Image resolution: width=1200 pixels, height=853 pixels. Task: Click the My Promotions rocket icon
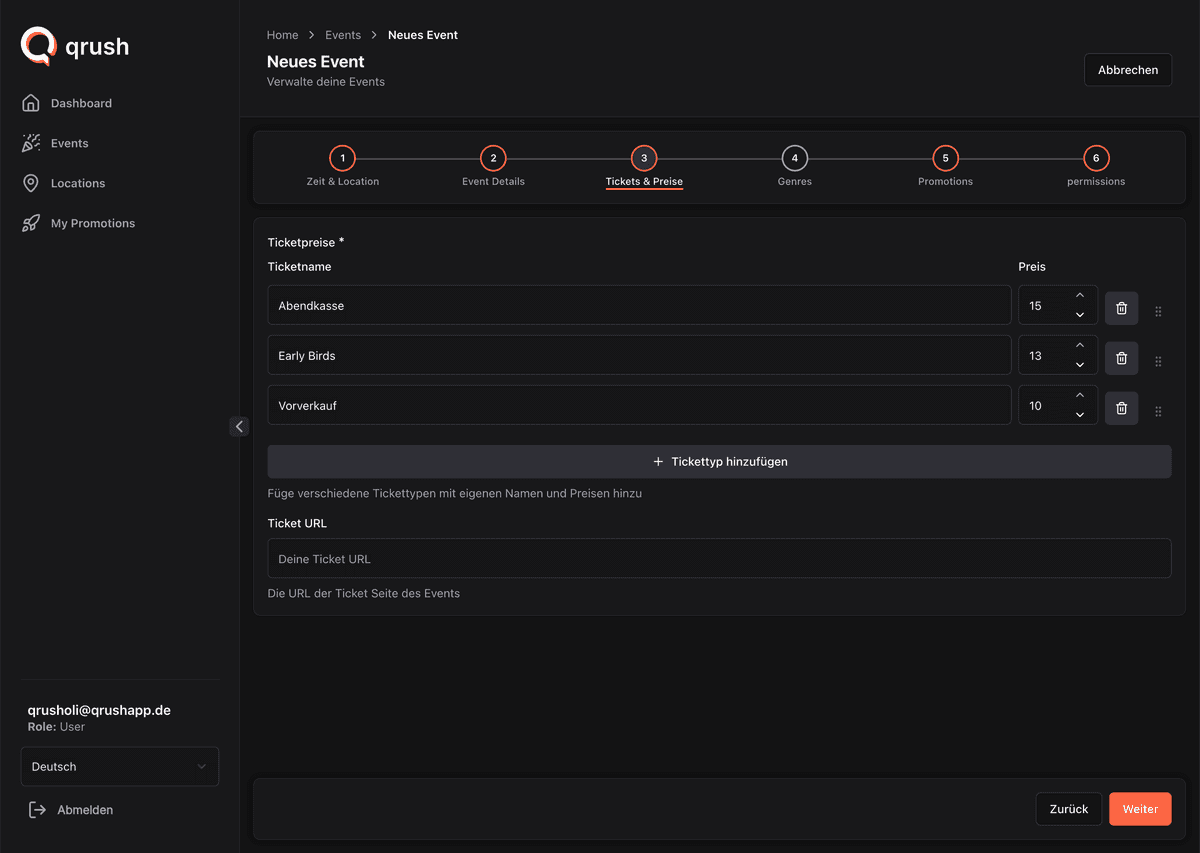point(31,223)
